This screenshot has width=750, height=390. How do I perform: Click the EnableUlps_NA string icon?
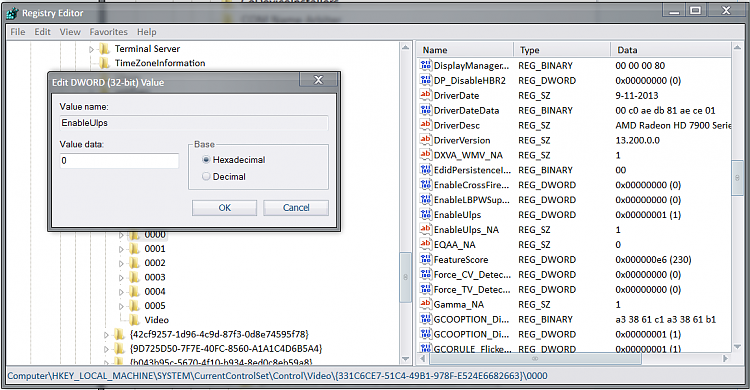(425, 229)
